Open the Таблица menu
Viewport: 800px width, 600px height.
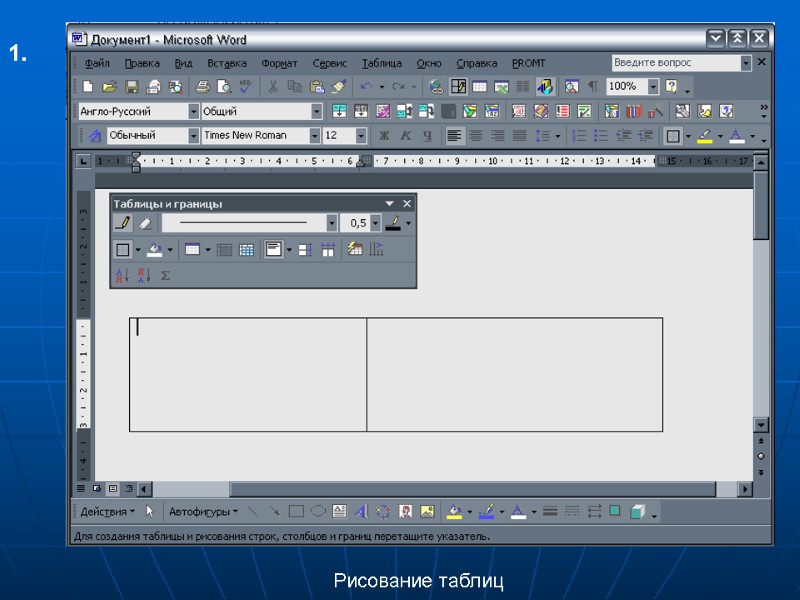tap(382, 63)
